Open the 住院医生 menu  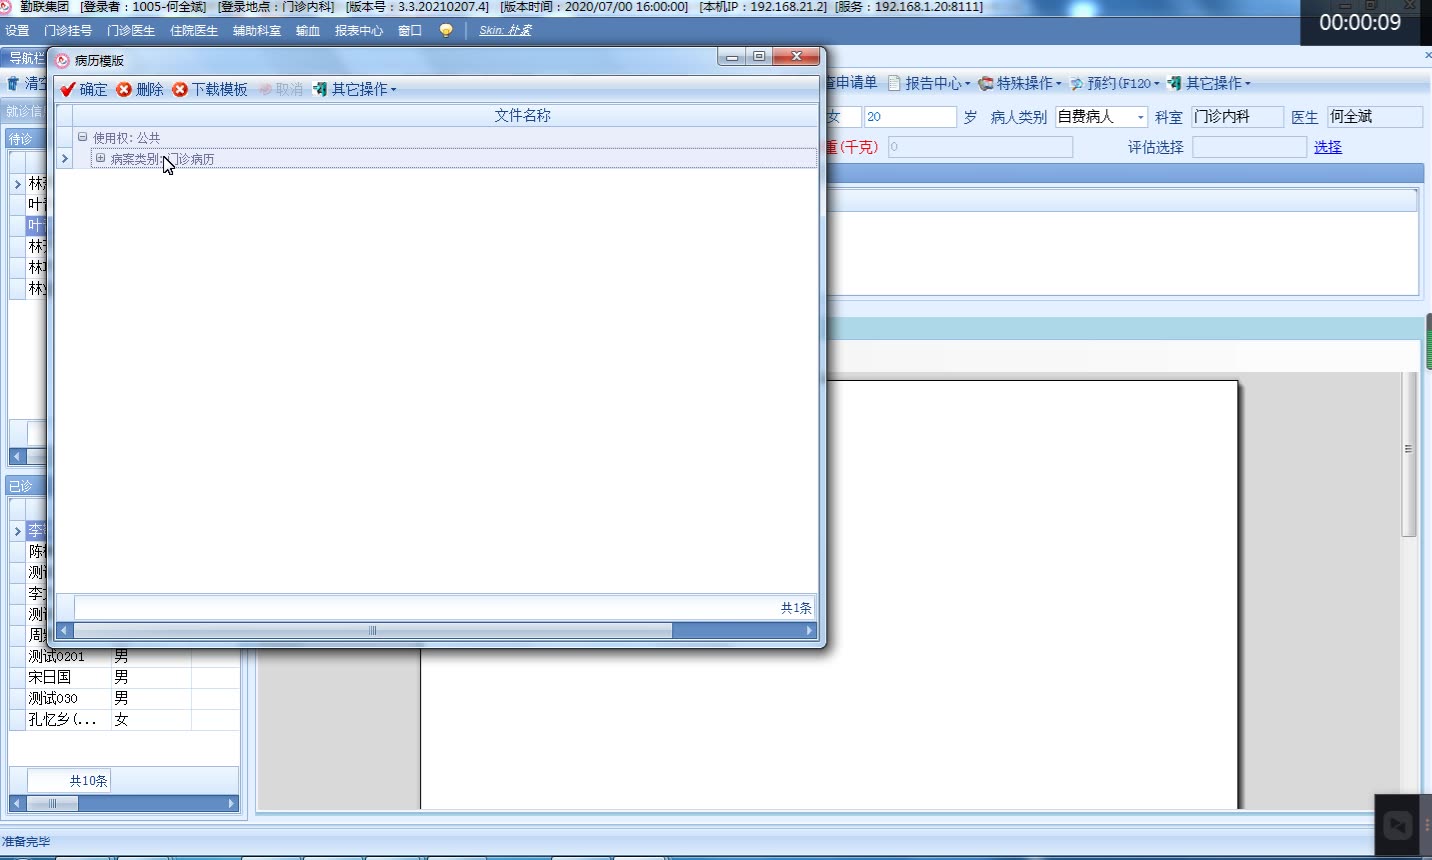click(x=194, y=31)
